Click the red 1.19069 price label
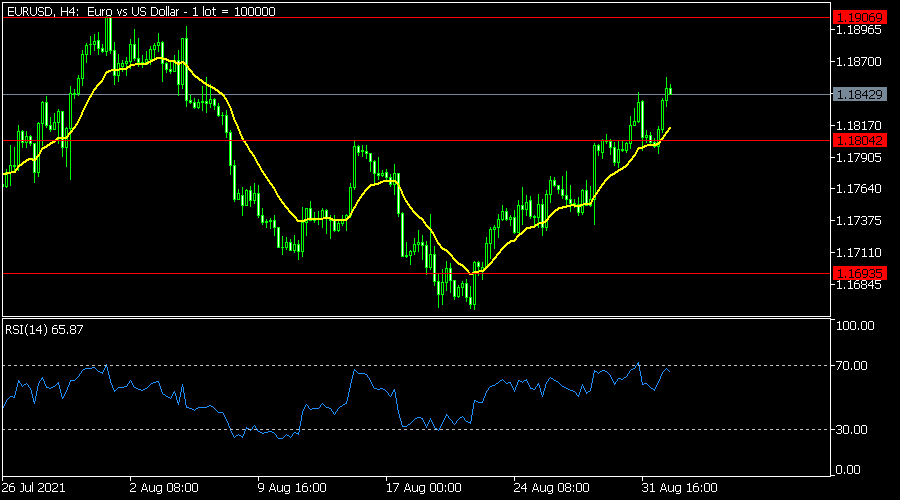Screen dimensions: 900x500 pos(860,17)
